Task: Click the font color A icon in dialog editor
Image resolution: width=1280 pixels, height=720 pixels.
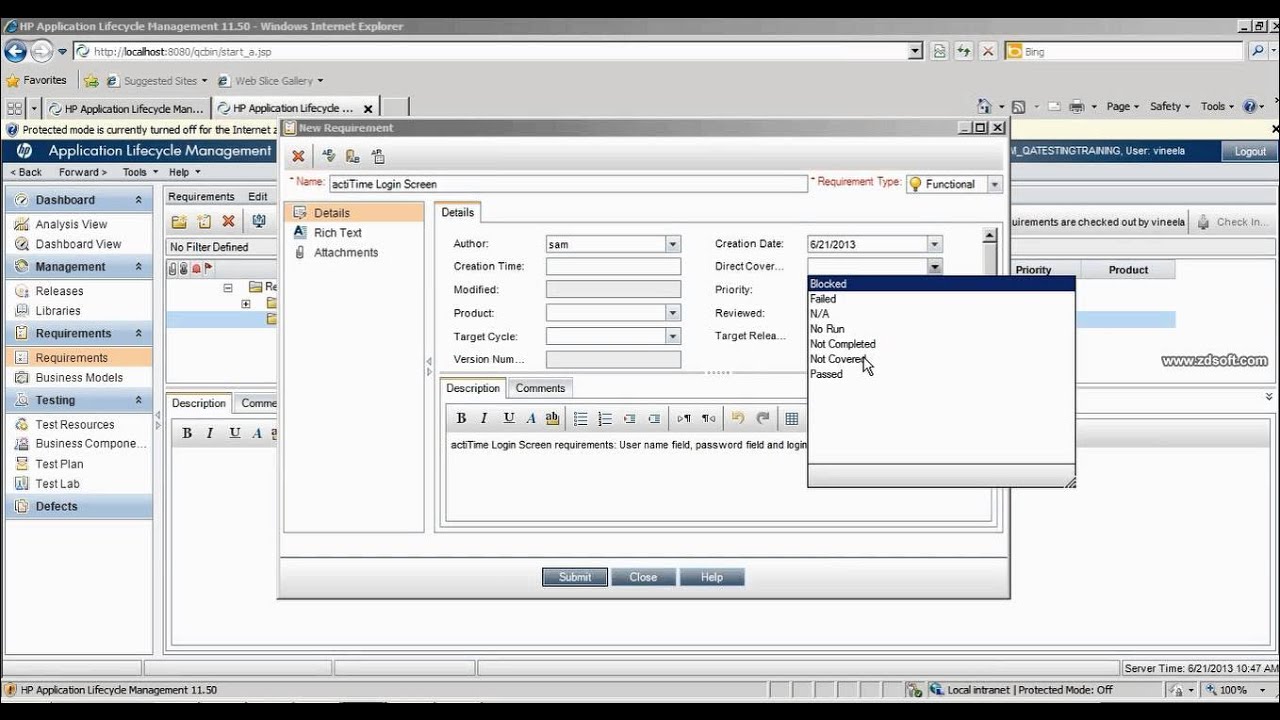Action: click(531, 418)
